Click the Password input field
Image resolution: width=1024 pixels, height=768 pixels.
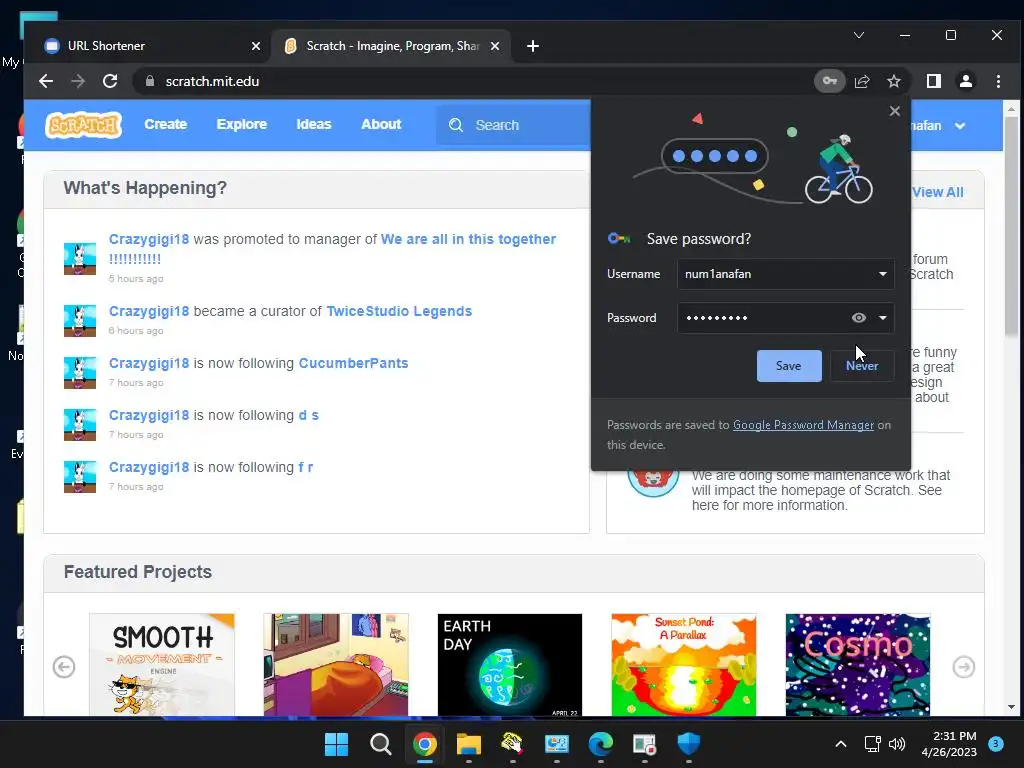pos(786,317)
